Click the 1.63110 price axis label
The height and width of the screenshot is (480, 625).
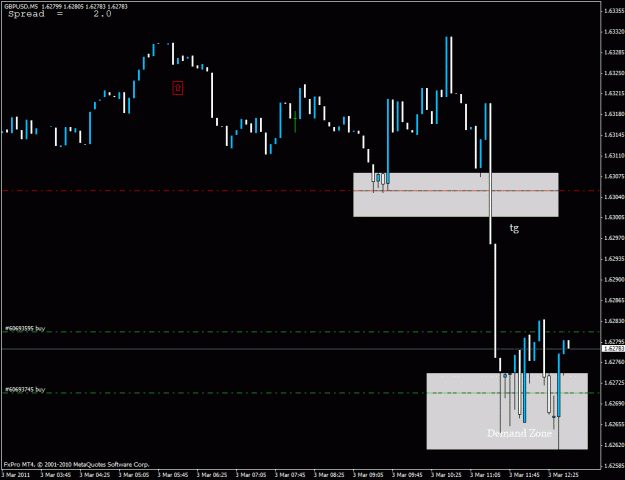(x=614, y=155)
